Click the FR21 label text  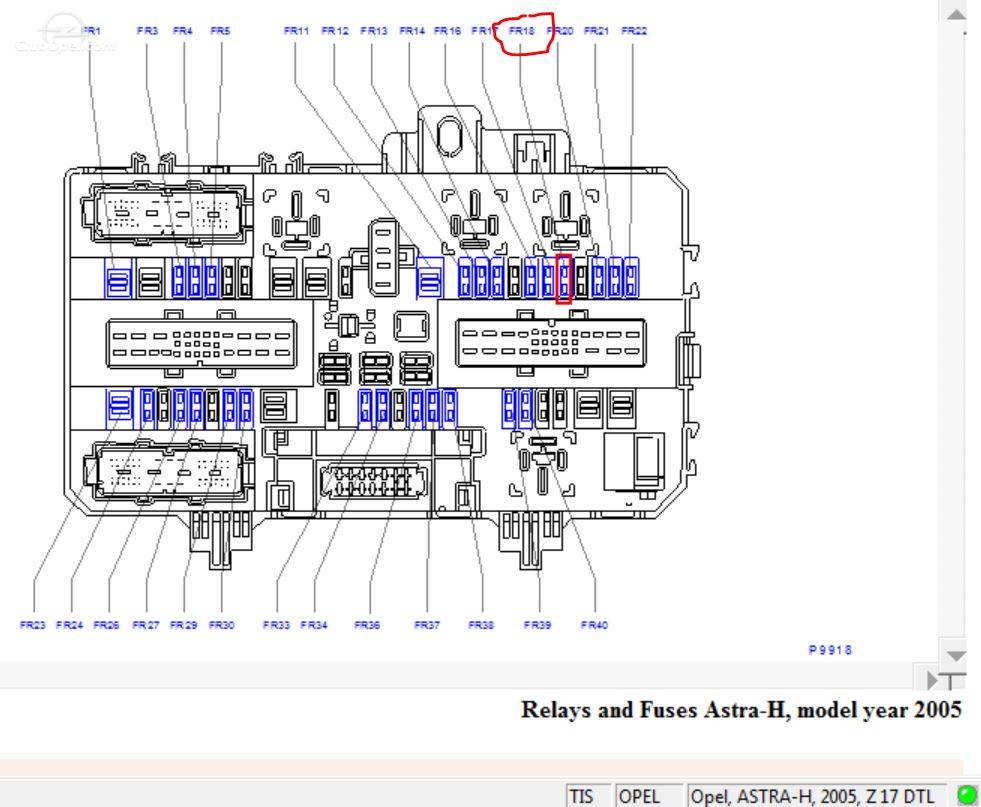pyautogui.click(x=596, y=30)
